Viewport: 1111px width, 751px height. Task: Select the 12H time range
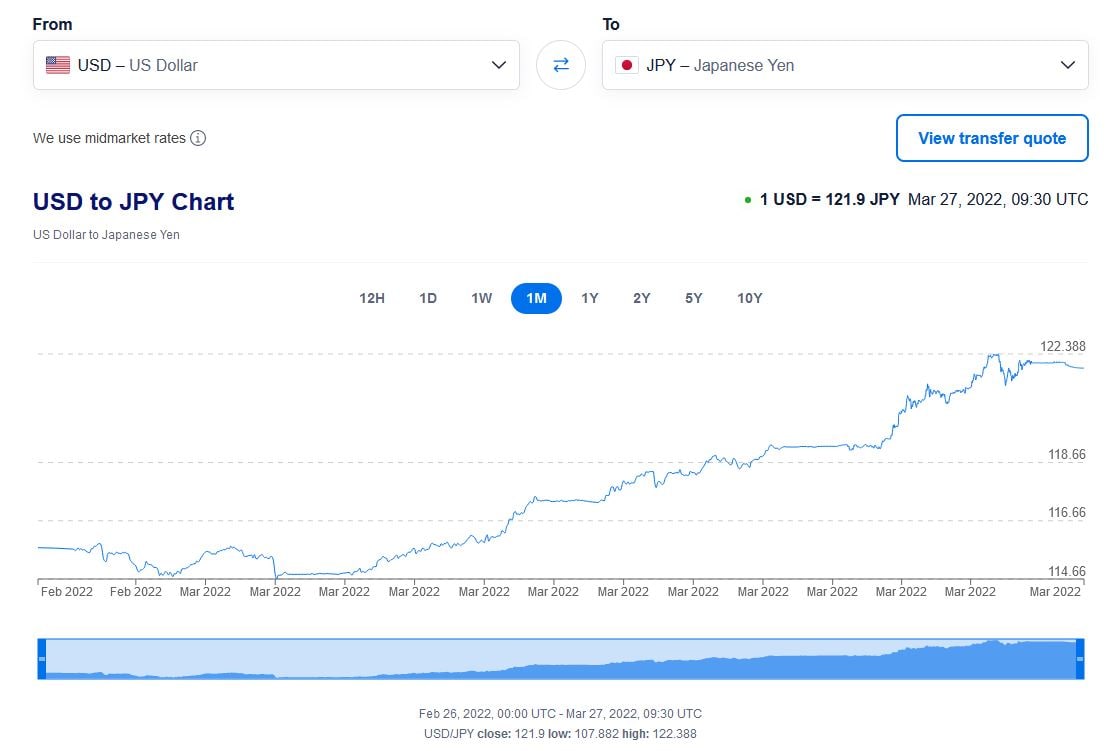(372, 298)
